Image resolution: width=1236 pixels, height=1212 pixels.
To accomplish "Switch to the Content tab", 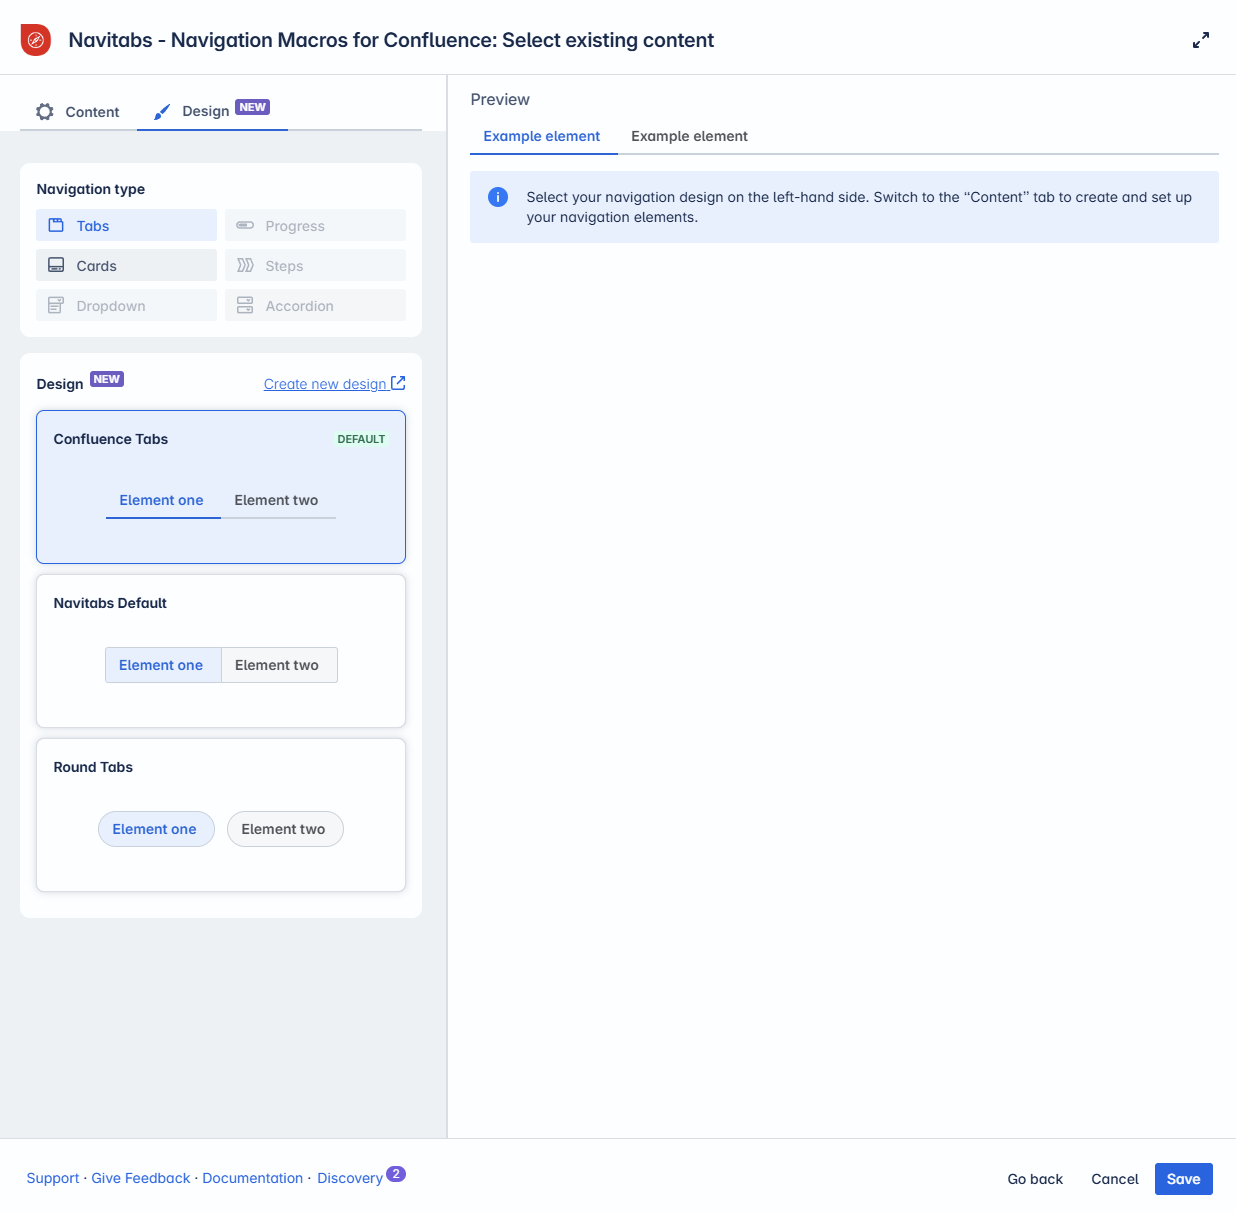I will pos(78,112).
